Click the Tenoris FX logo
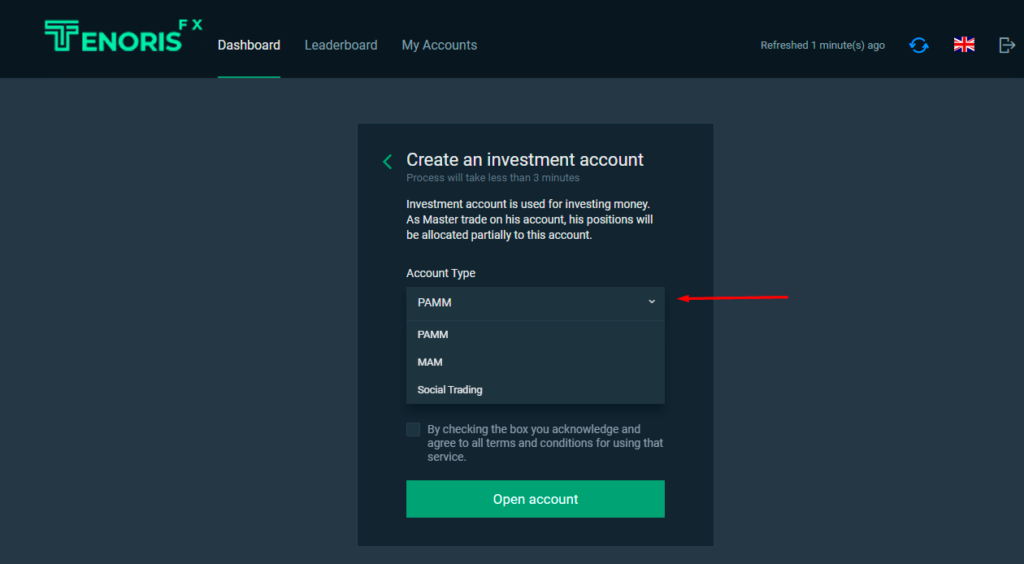 (120, 37)
